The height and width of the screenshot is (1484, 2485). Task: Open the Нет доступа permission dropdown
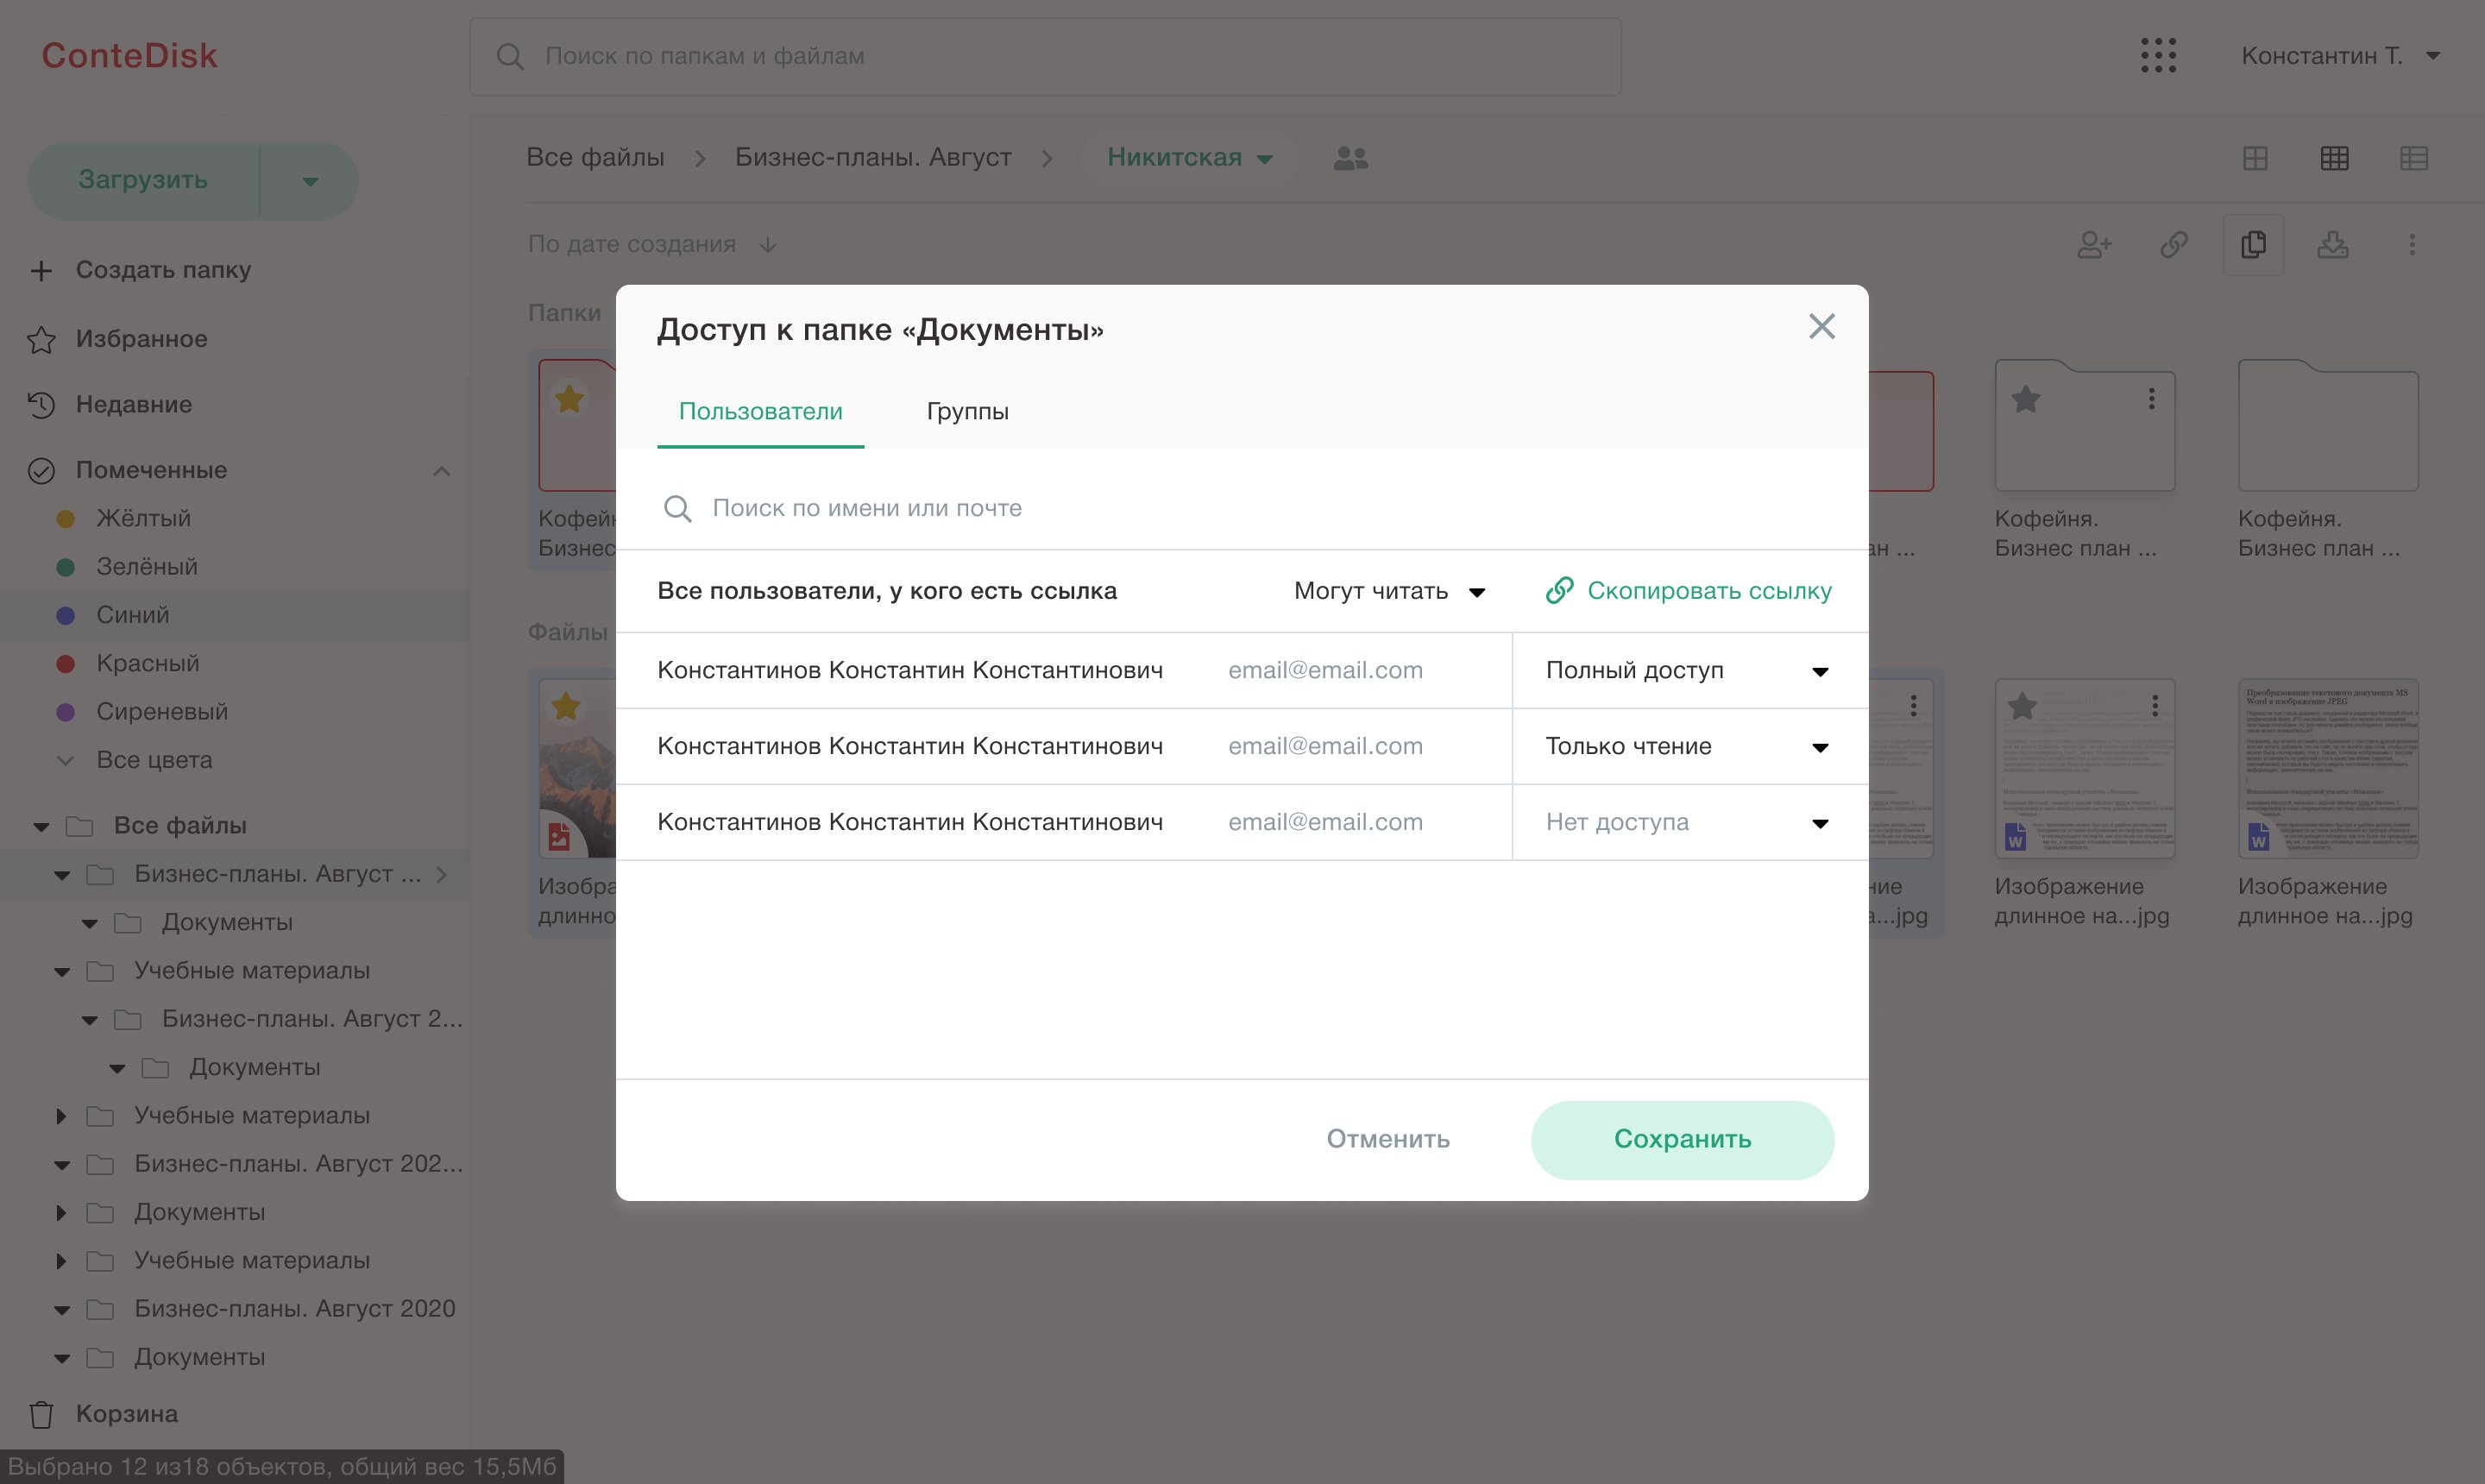1687,823
